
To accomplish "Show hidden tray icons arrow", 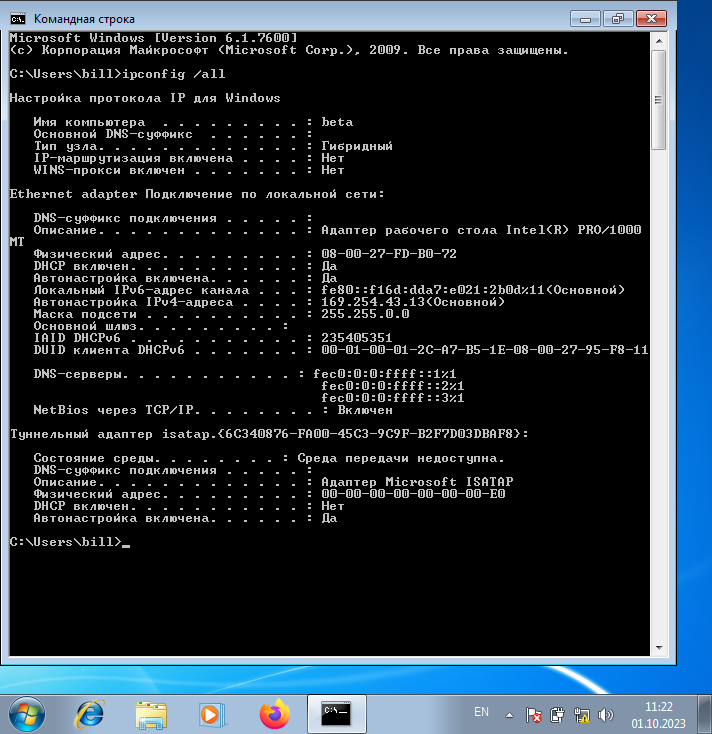I will [x=509, y=715].
